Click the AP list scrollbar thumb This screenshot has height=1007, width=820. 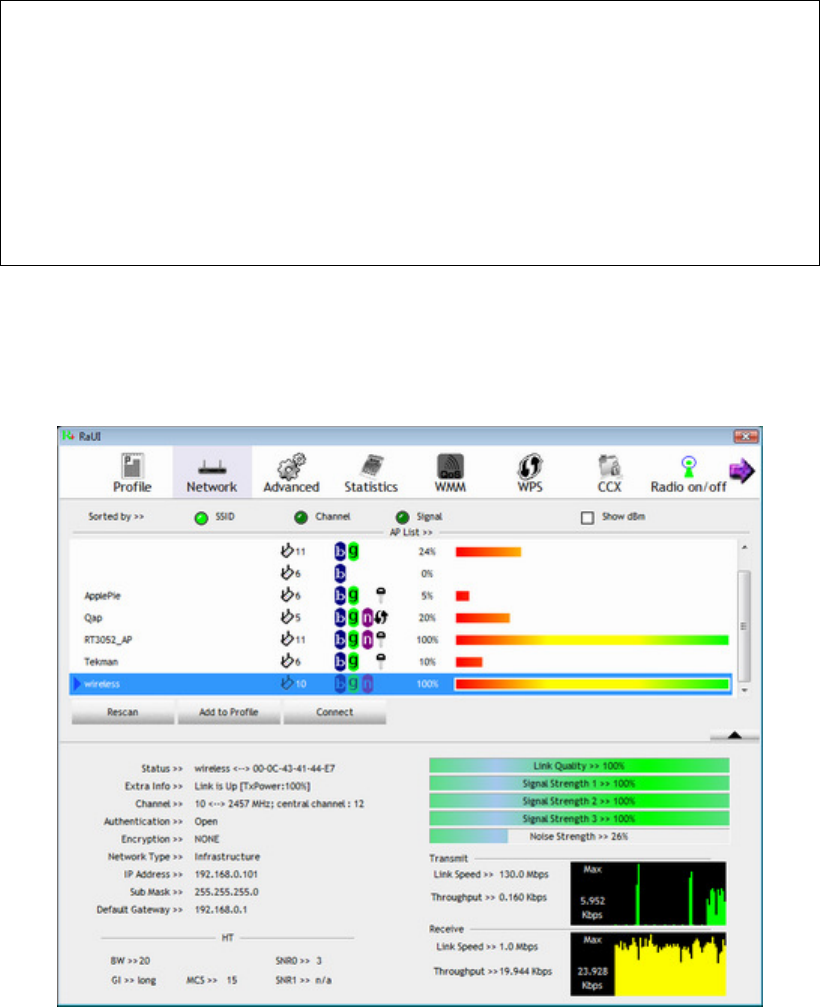744,626
